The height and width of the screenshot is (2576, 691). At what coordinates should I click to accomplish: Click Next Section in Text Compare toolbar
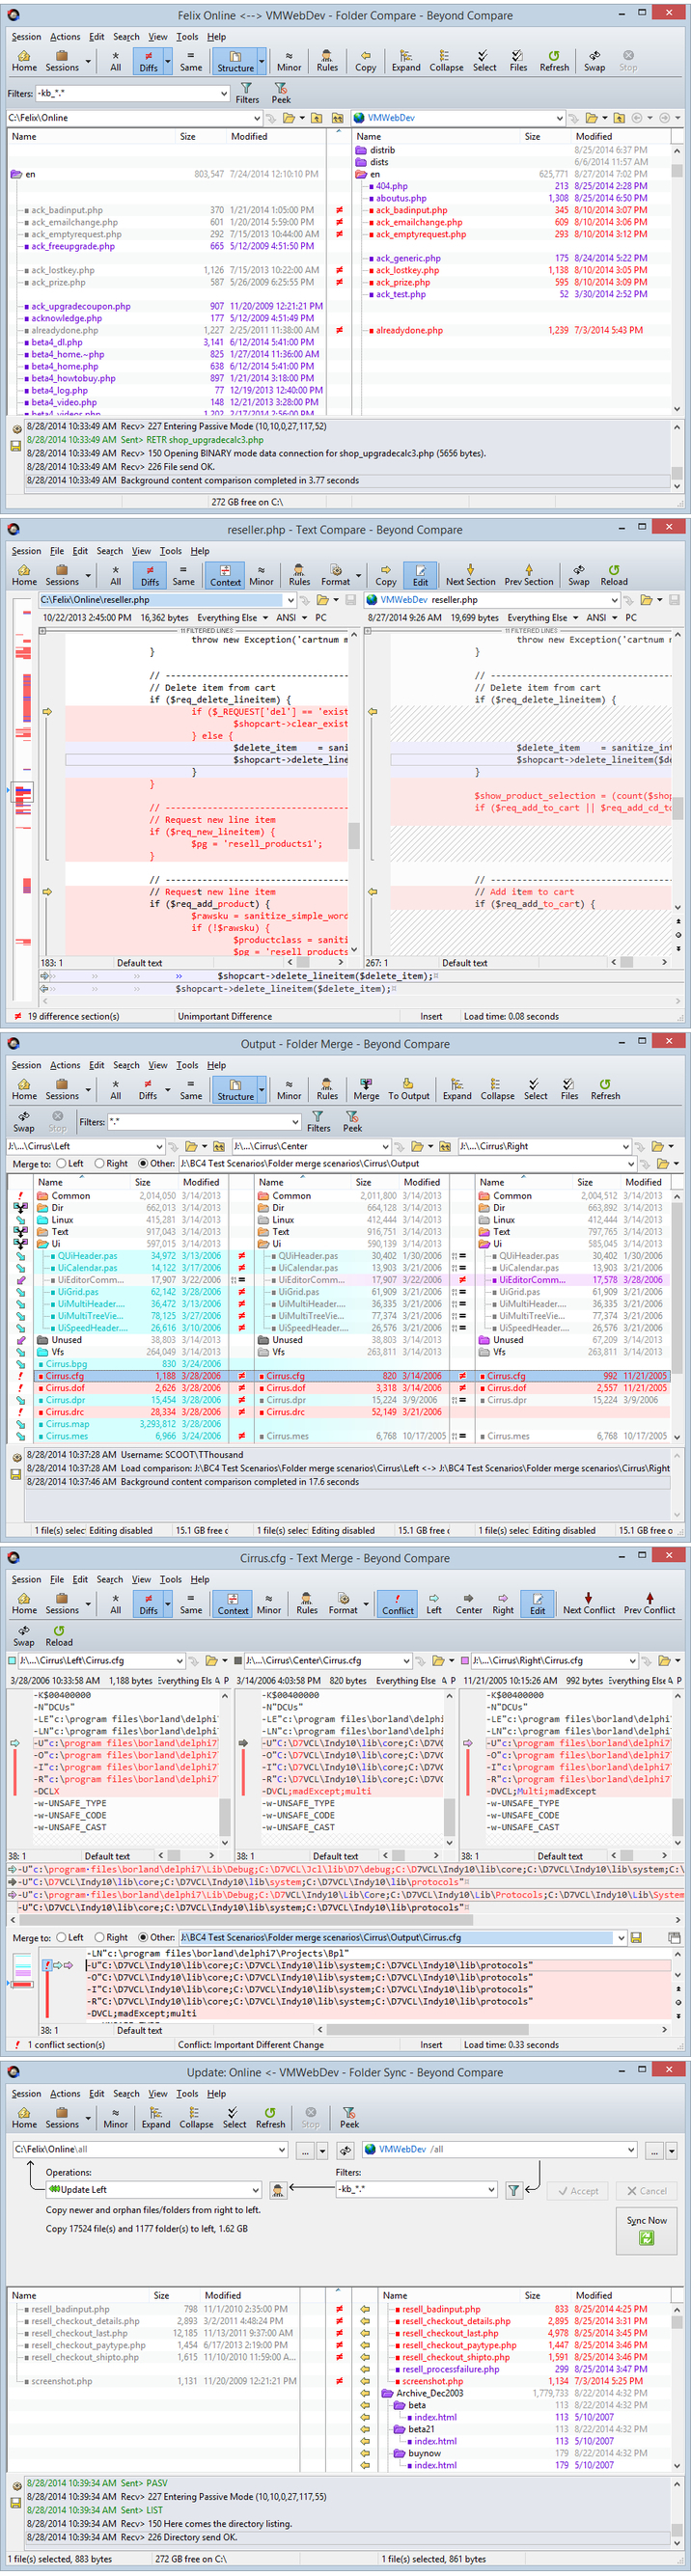(470, 574)
